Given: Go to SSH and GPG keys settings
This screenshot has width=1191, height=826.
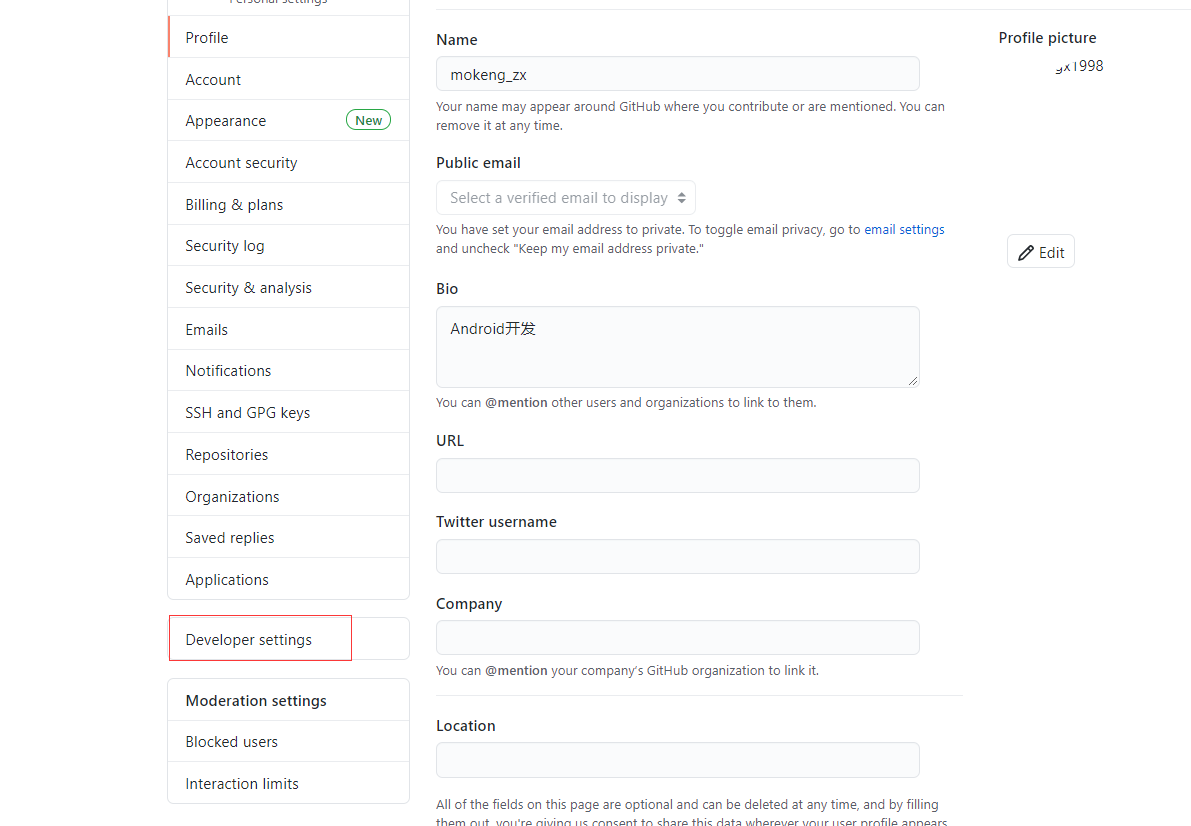Looking at the screenshot, I should click(x=247, y=412).
